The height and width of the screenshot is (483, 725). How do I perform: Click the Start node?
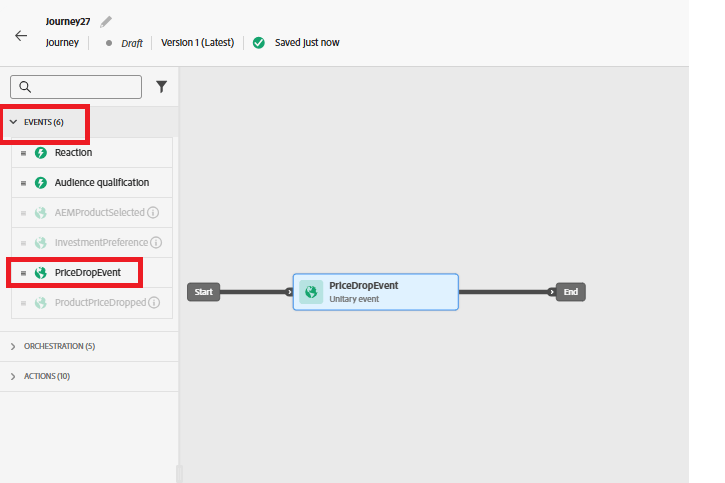coord(203,292)
